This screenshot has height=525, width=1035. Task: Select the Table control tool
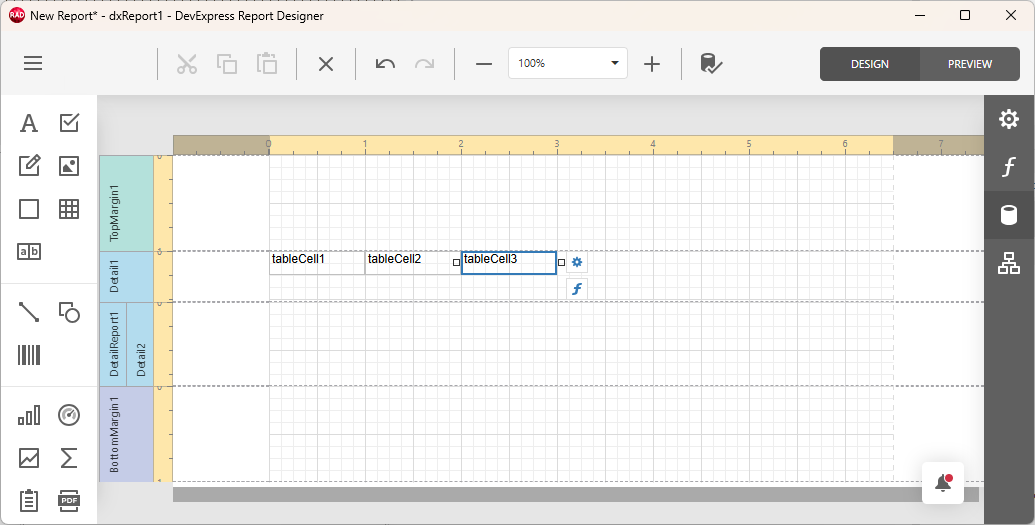tap(69, 209)
